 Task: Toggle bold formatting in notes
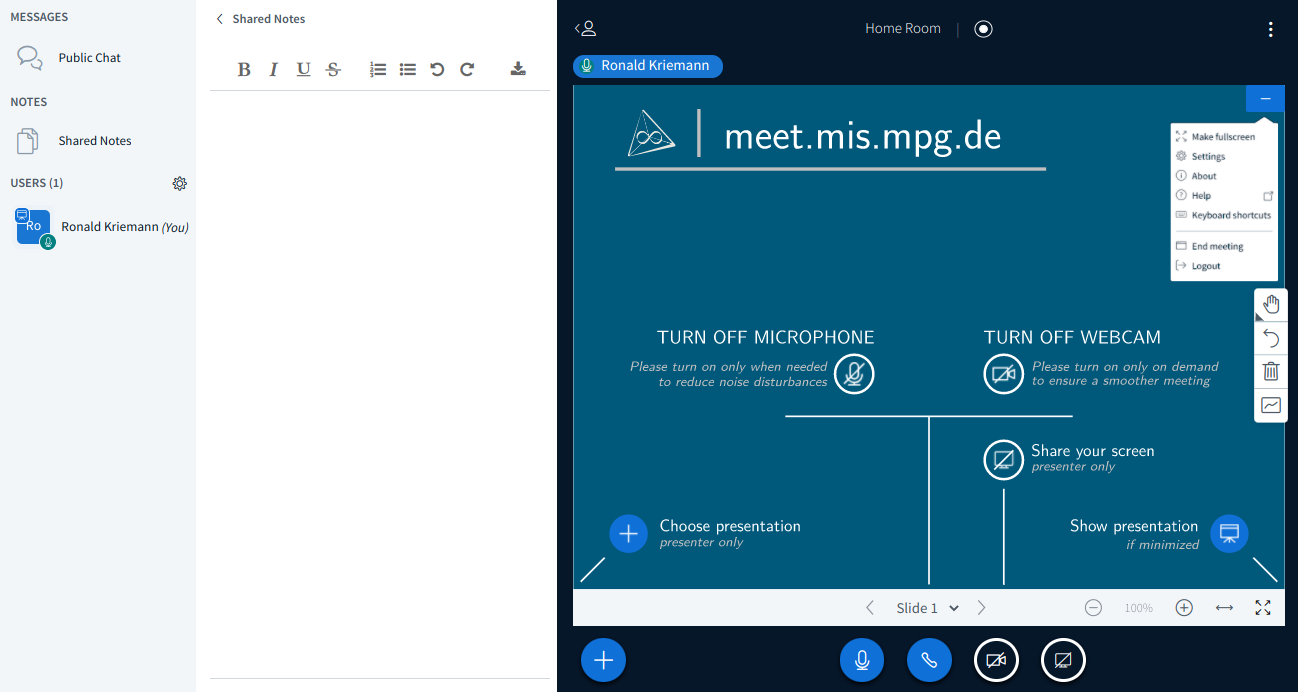pyautogui.click(x=244, y=69)
